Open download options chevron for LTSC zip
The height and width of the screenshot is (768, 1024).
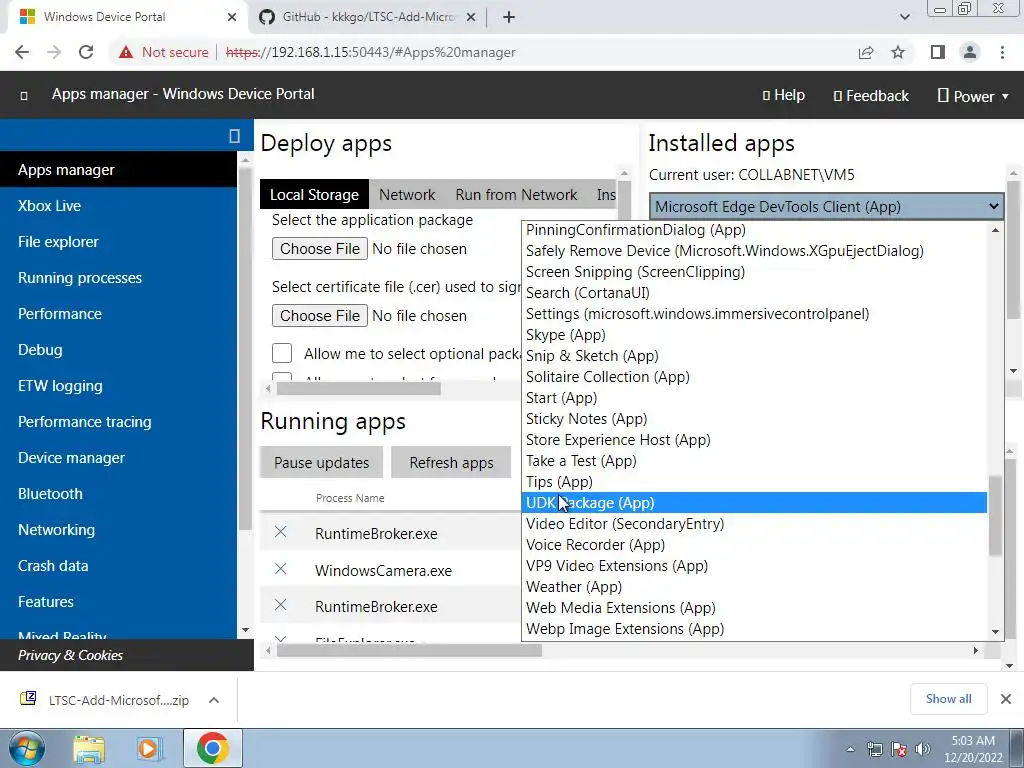[x=214, y=700]
